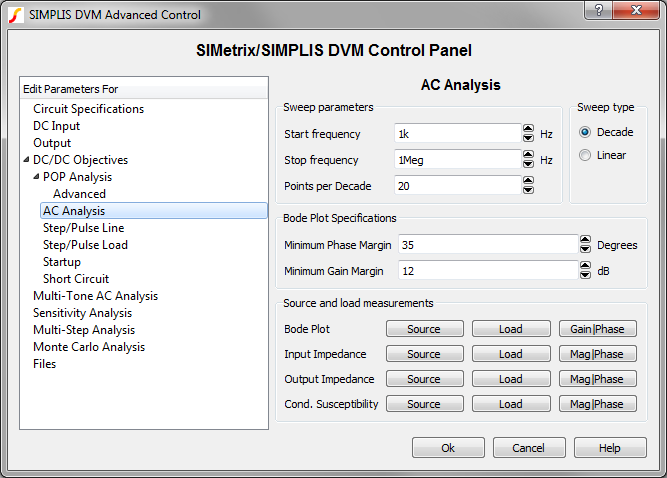Select Monte Carlo Analysis in the tree

click(88, 347)
